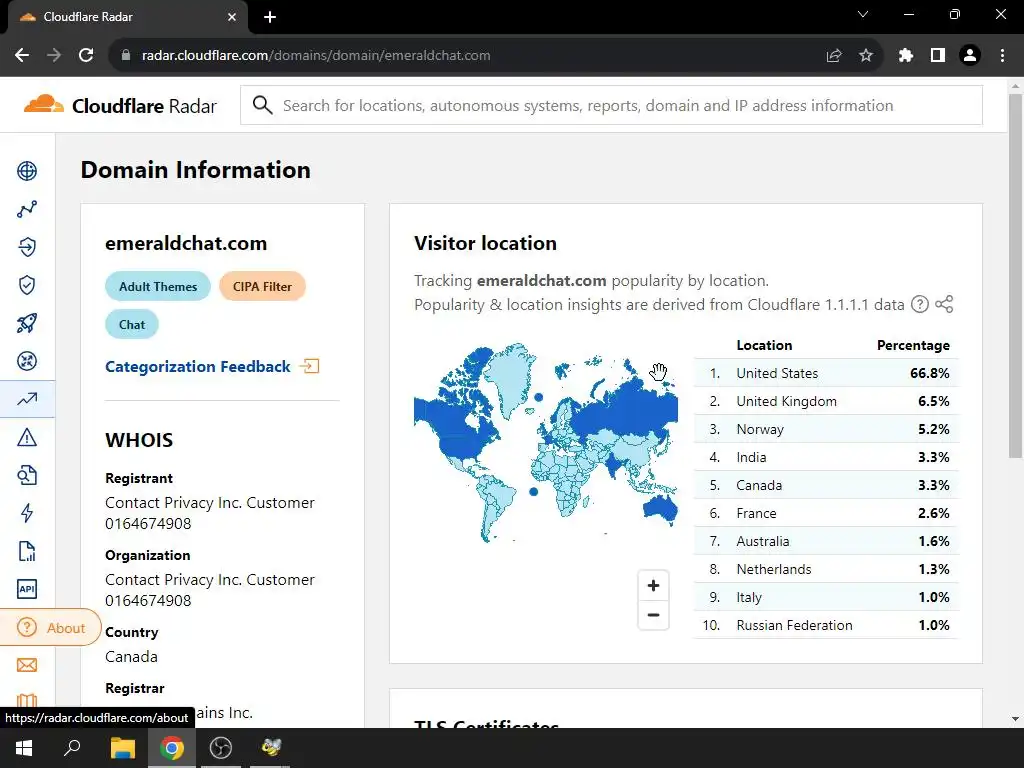Open the Chrome extensions puzzle icon
This screenshot has height=768, width=1024.
[x=905, y=56]
